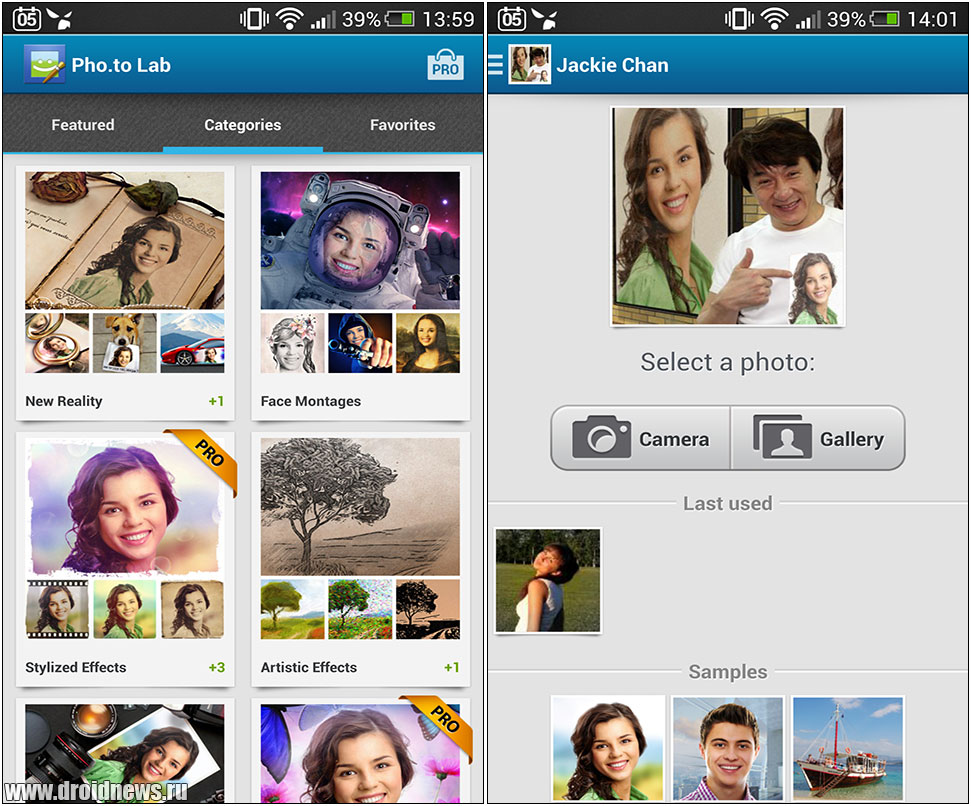Select the old book portrait main thumbnail

point(125,240)
